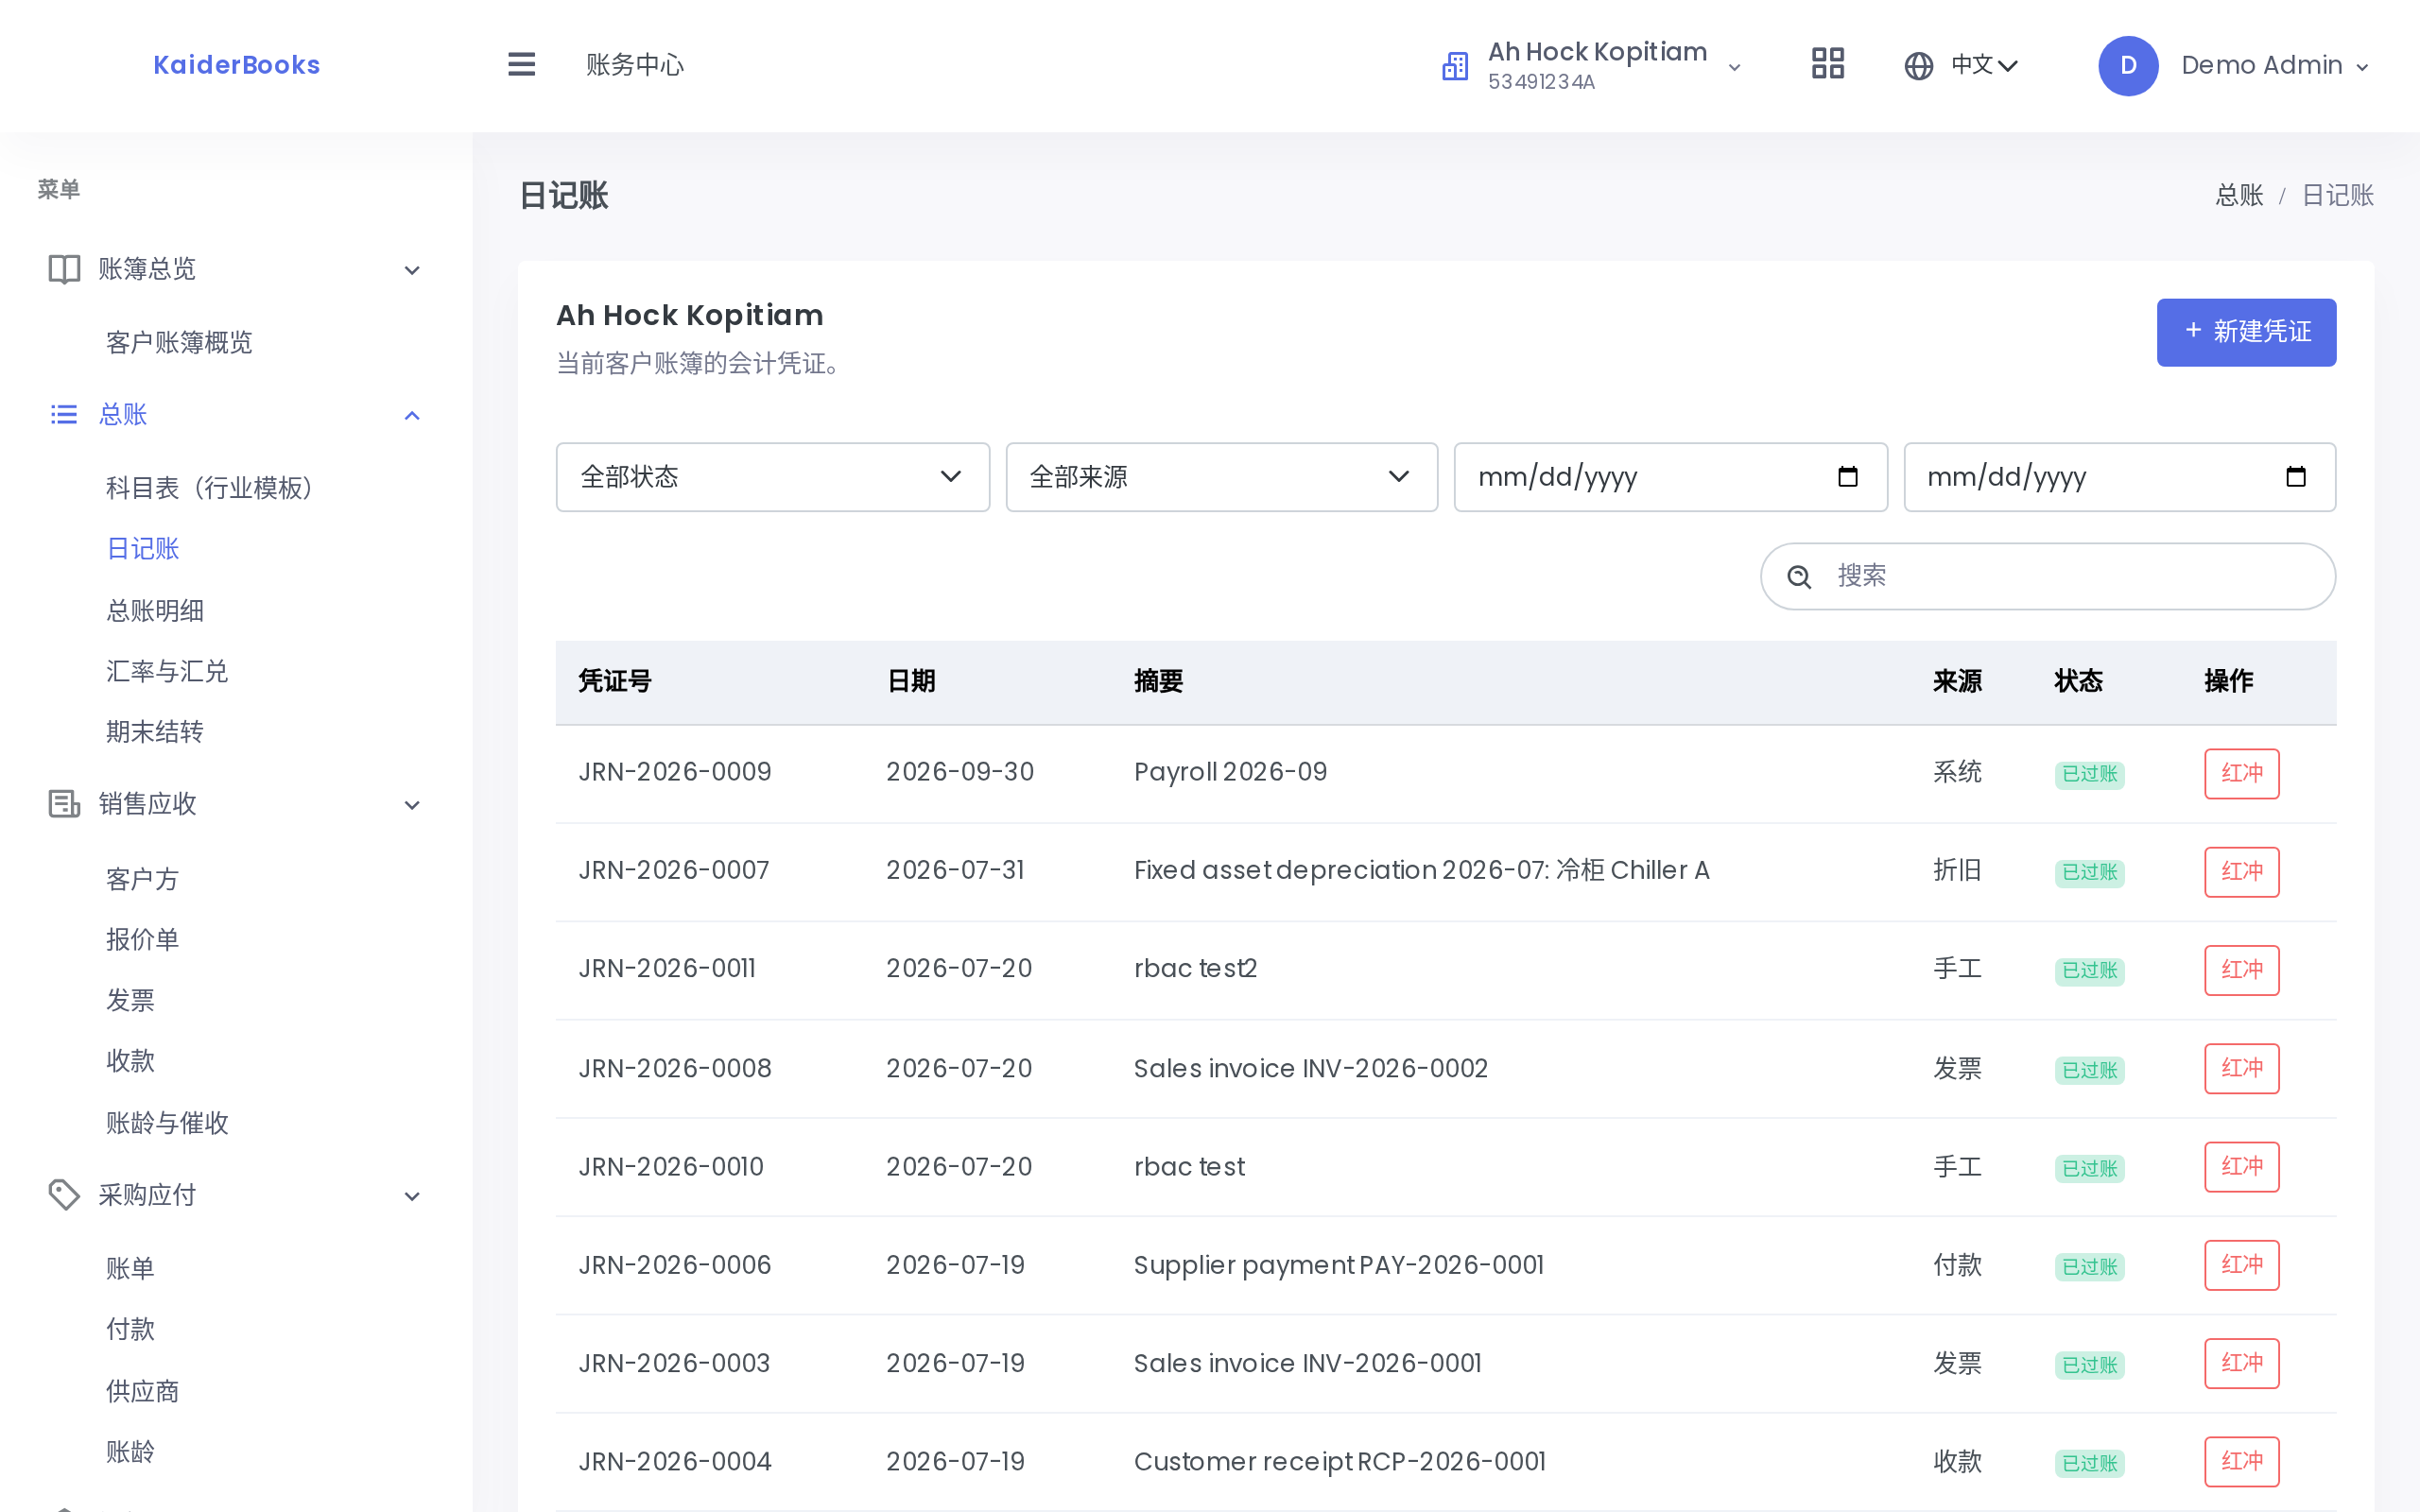Open 供应商 in sidebar
This screenshot has height=1512, width=2420.
click(x=143, y=1392)
